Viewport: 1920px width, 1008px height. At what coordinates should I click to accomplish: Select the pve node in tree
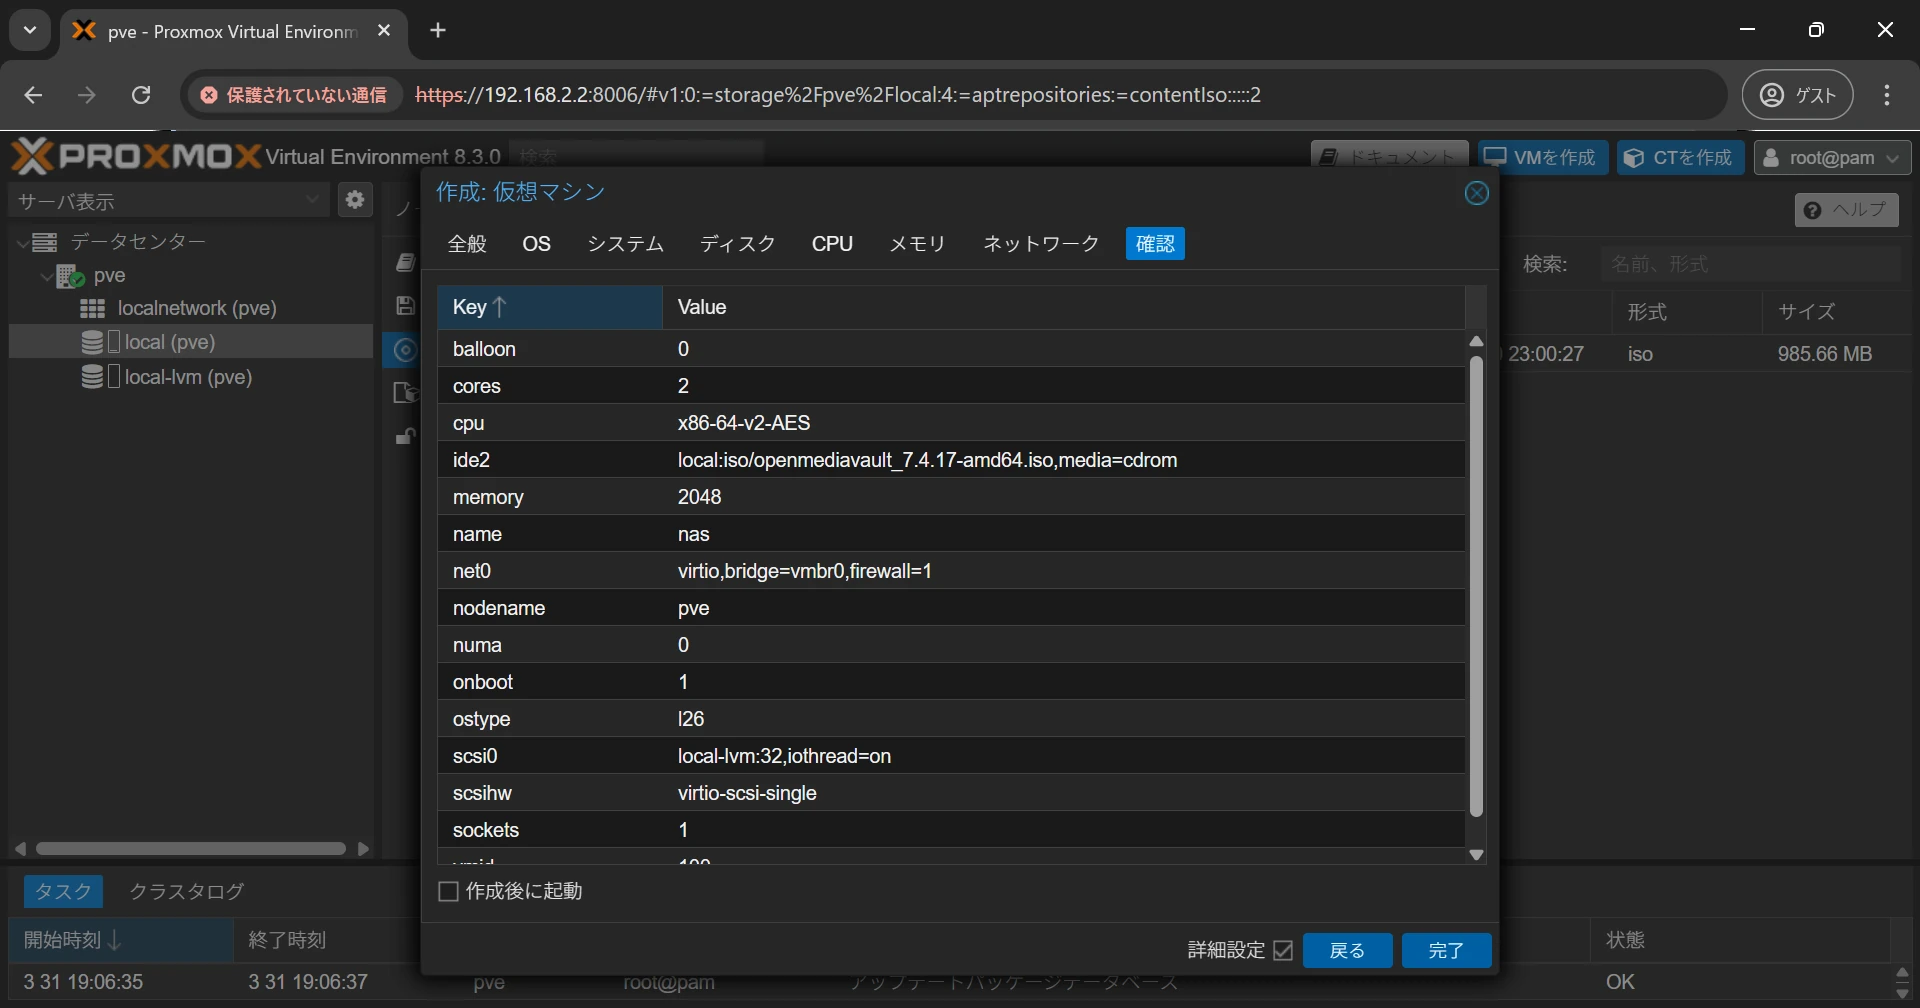(109, 276)
